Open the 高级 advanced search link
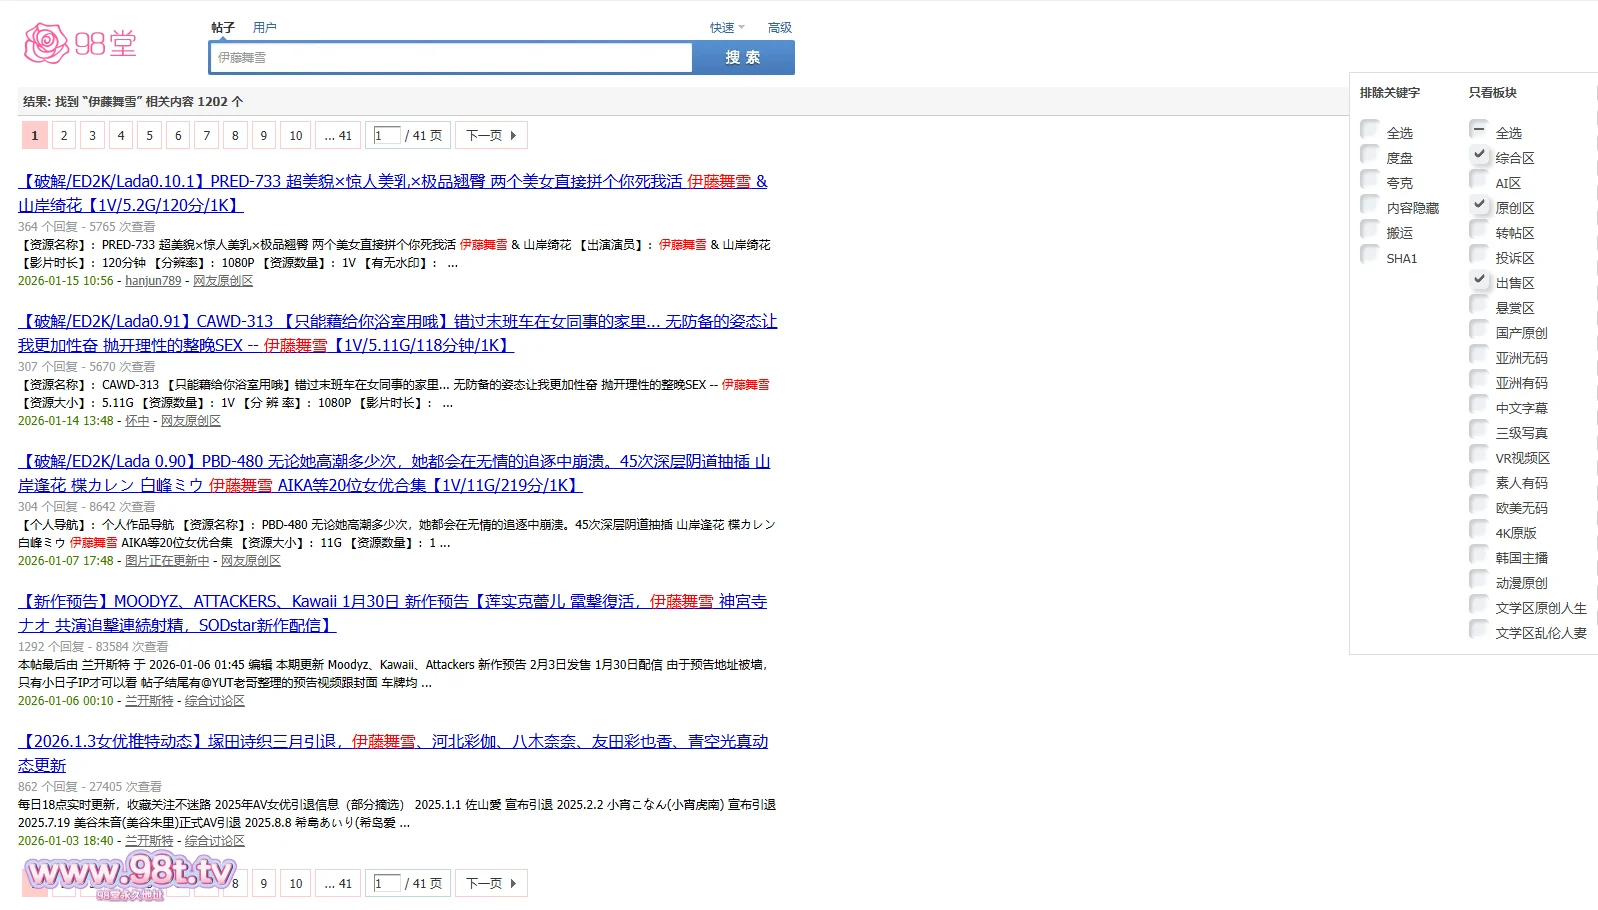Screen dimensions: 1598x910 pos(779,28)
